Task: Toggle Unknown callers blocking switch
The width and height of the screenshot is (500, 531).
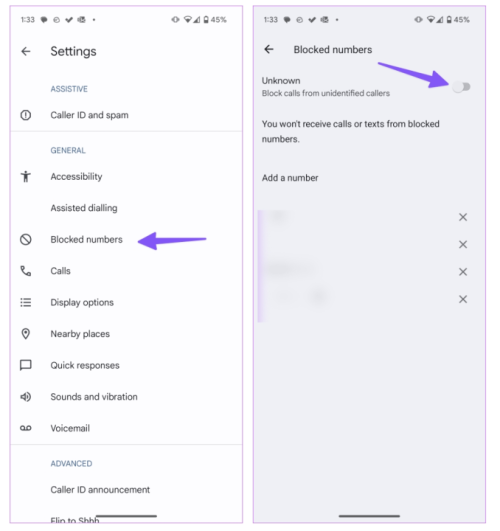Action: click(461, 87)
